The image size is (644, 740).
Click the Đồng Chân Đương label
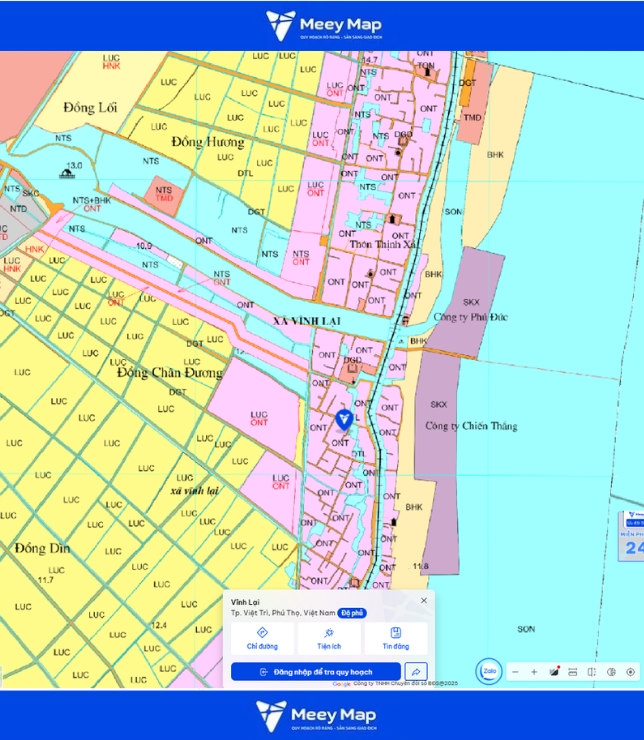(x=170, y=373)
